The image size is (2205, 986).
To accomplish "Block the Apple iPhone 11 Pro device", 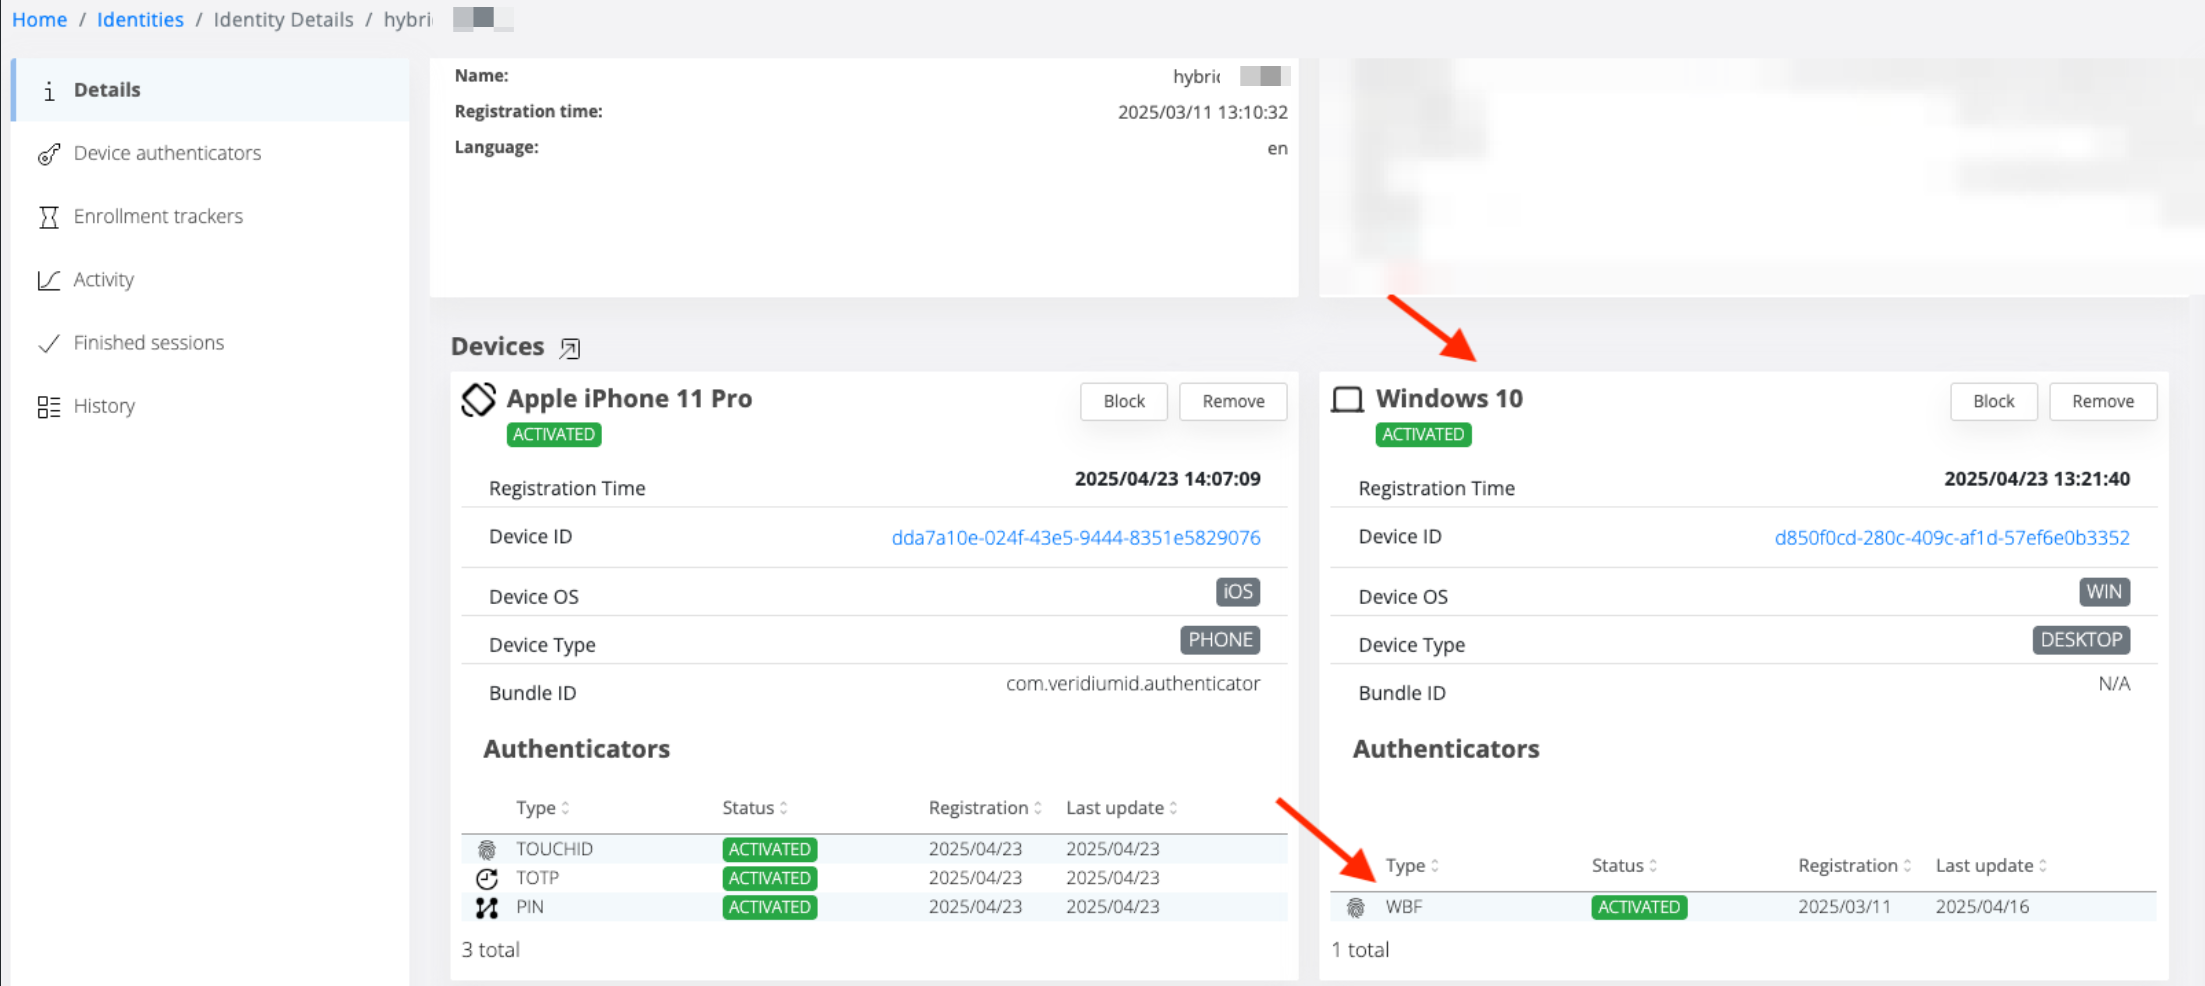I will (1123, 401).
